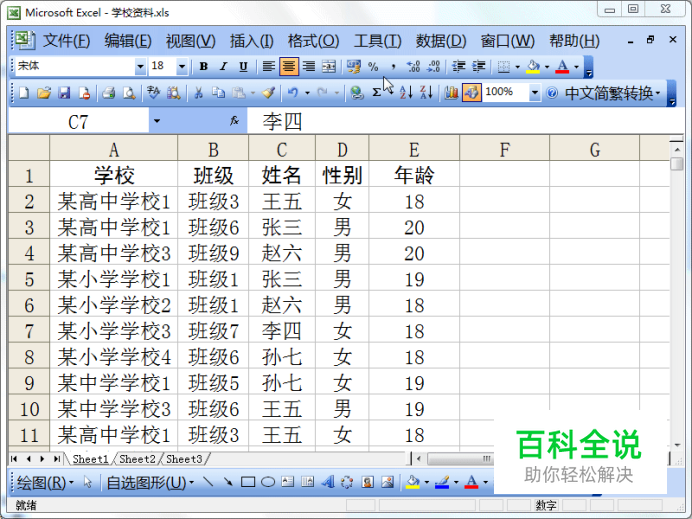Open fill color dropdown in formatting toolbar

click(x=547, y=67)
